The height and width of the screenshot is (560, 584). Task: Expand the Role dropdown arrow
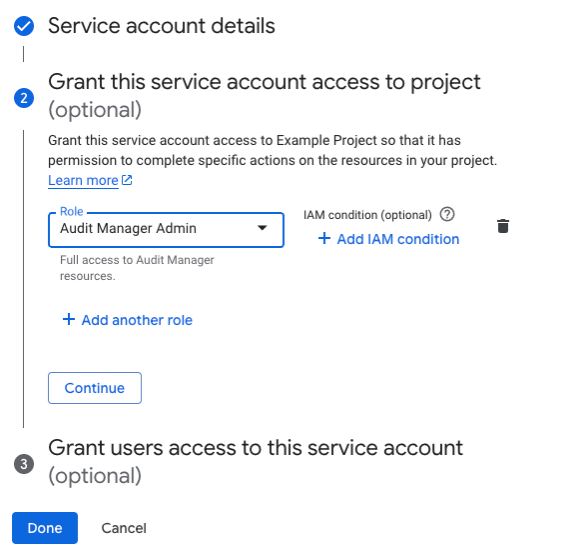tap(263, 228)
